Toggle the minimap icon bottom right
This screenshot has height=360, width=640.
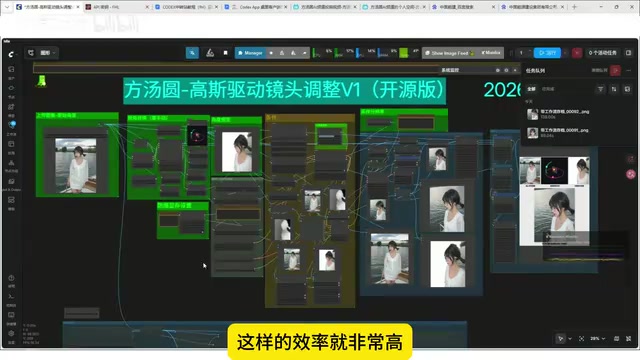point(616,339)
